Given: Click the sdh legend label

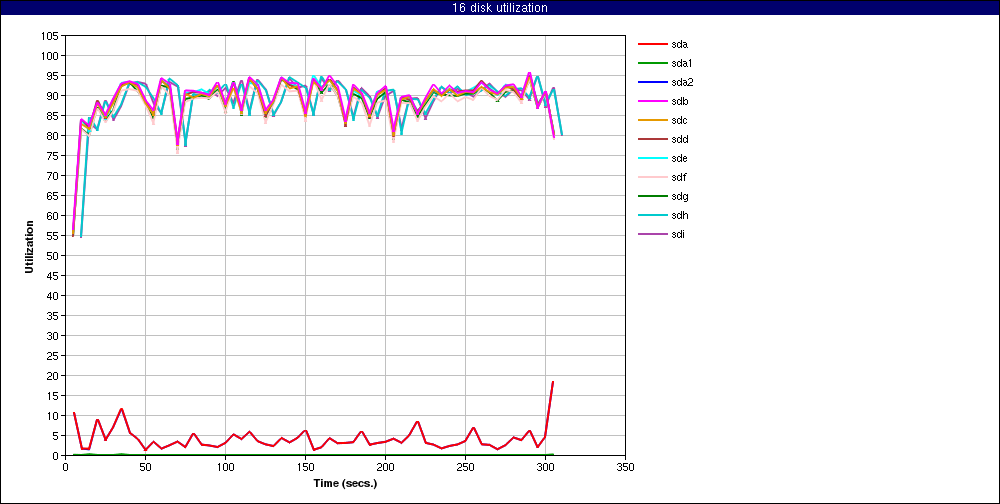Looking at the screenshot, I should point(679,215).
